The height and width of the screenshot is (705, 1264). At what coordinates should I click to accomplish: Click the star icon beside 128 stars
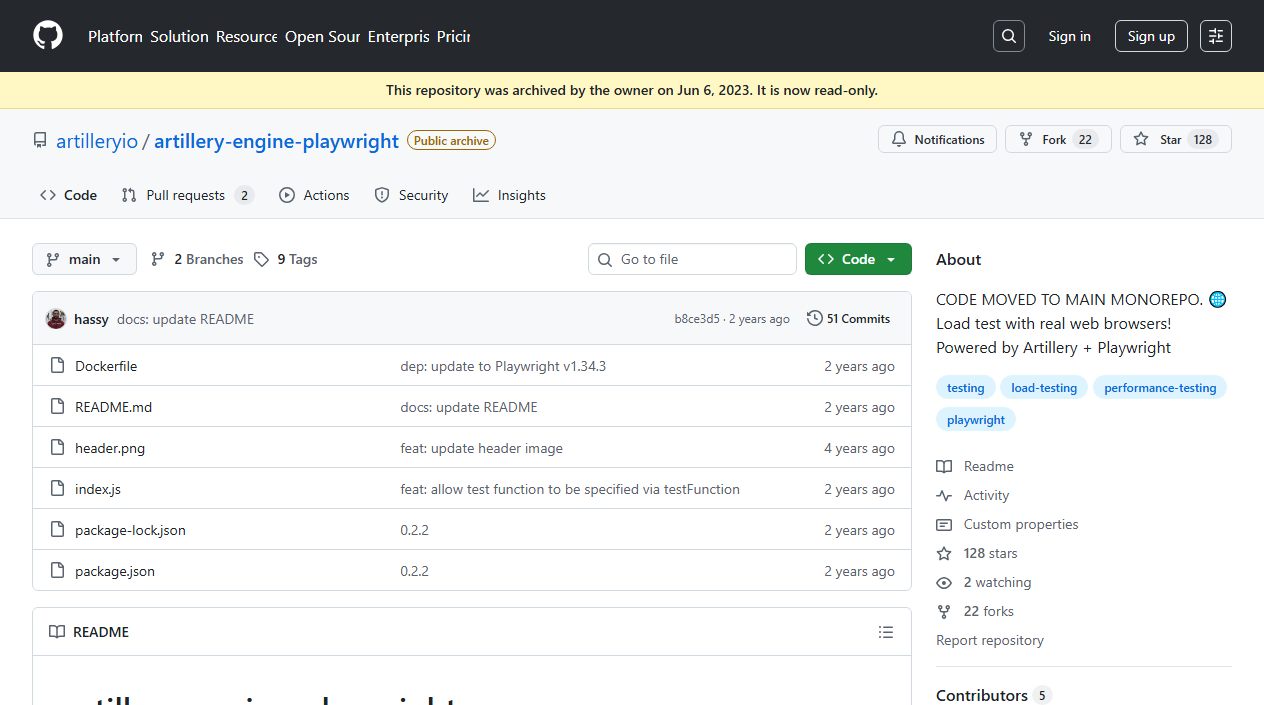tap(944, 553)
